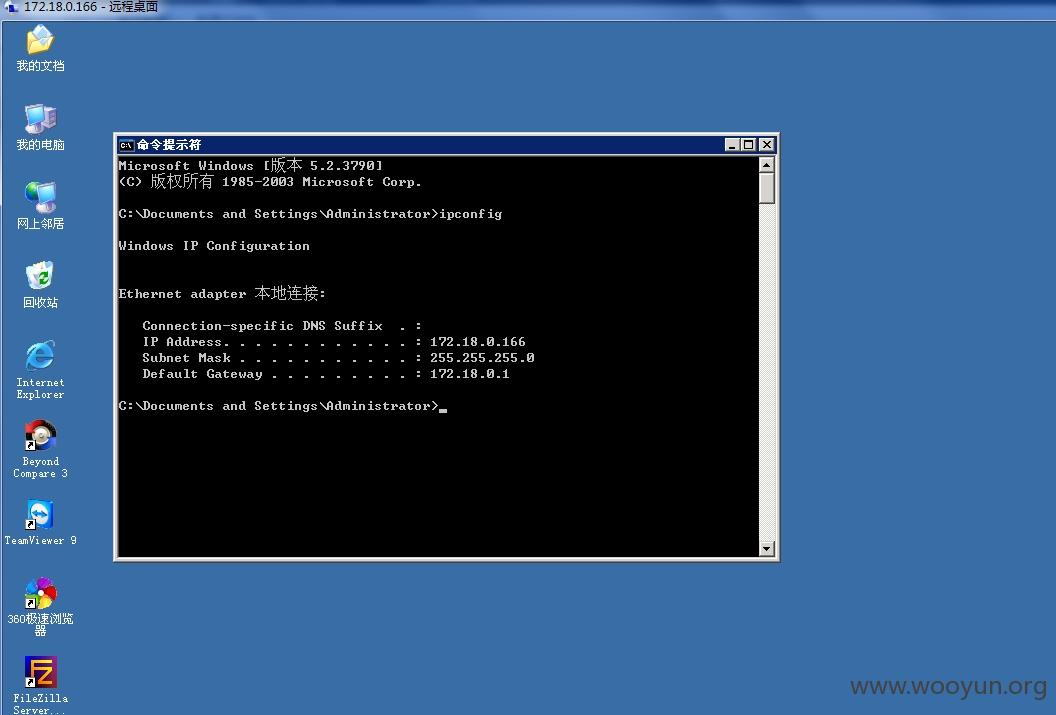
Task: Click the Subnet Mask value 255.255.255.0
Action: coord(482,358)
